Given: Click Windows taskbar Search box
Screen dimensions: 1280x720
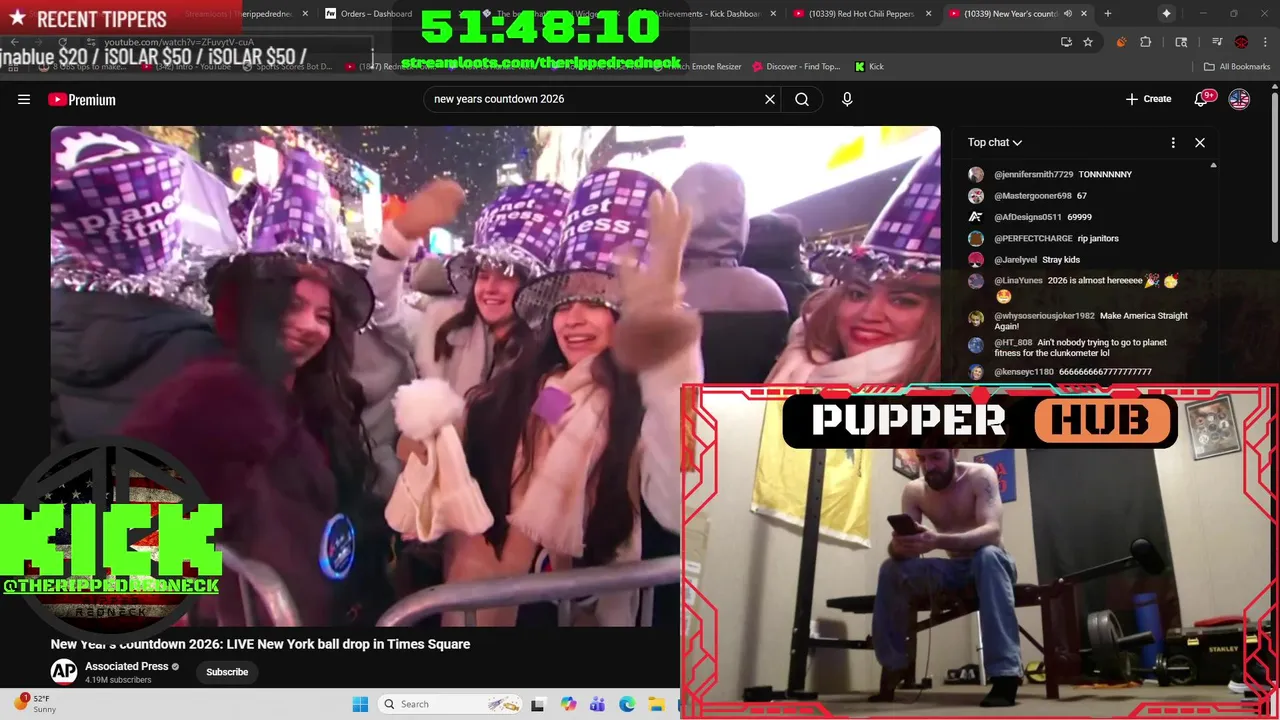Looking at the screenshot, I should point(450,704).
